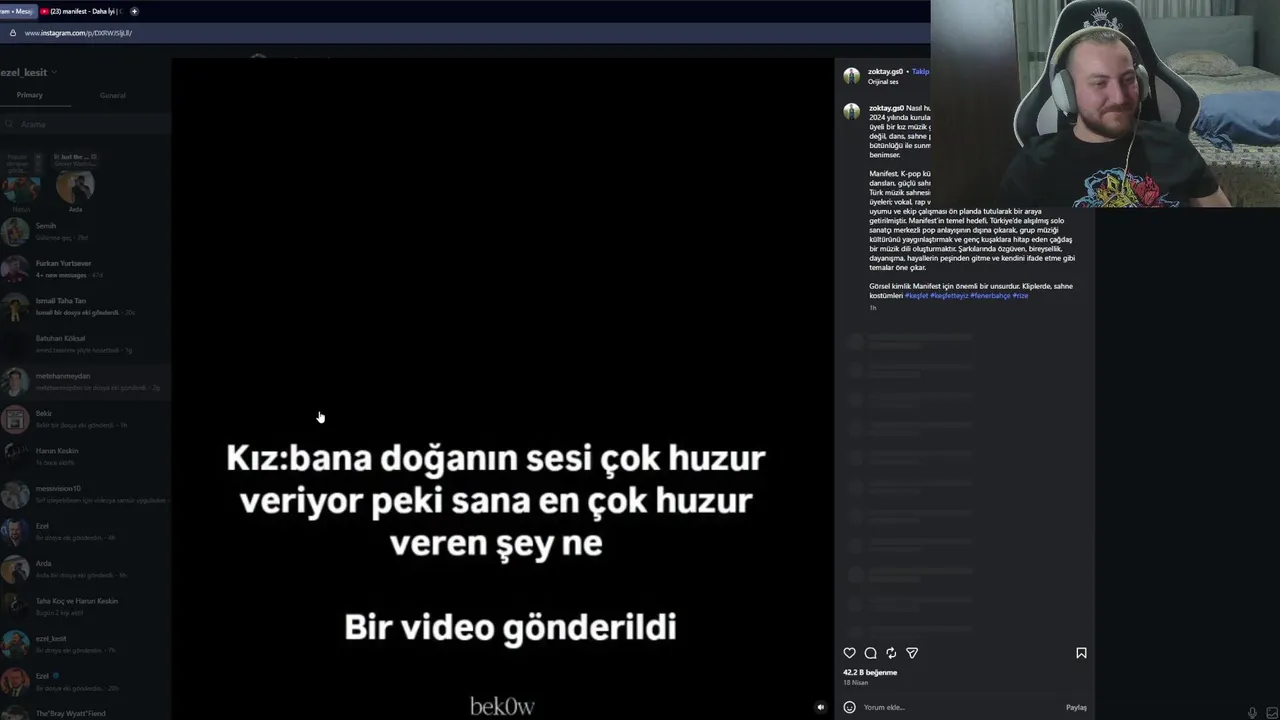Image resolution: width=1280 pixels, height=720 pixels.
Task: Open the Harun Keskin conversation
Action: point(85,456)
